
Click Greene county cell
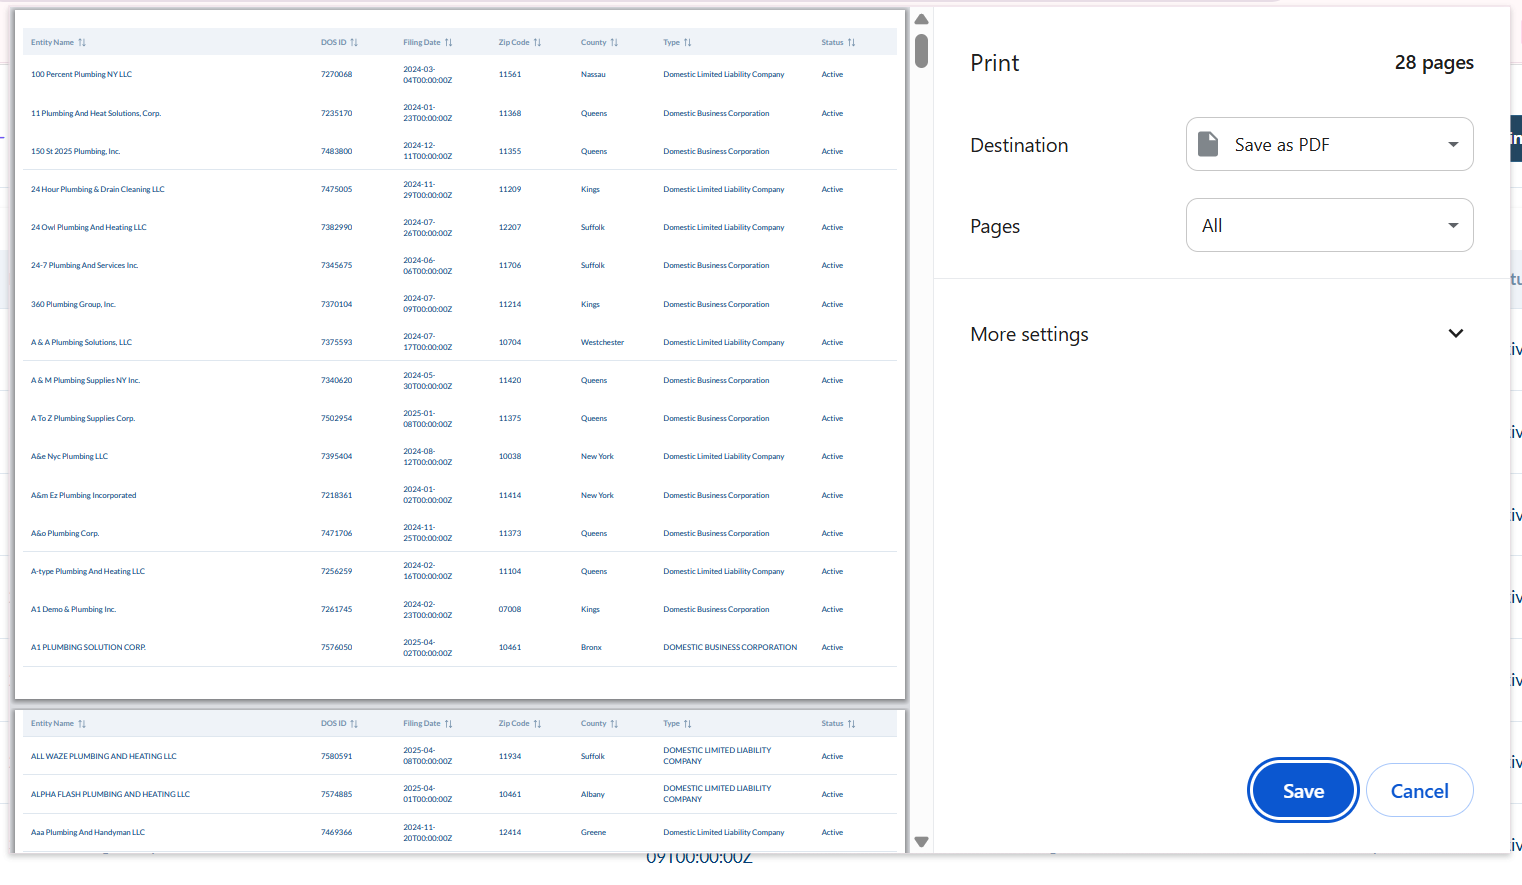coord(593,832)
